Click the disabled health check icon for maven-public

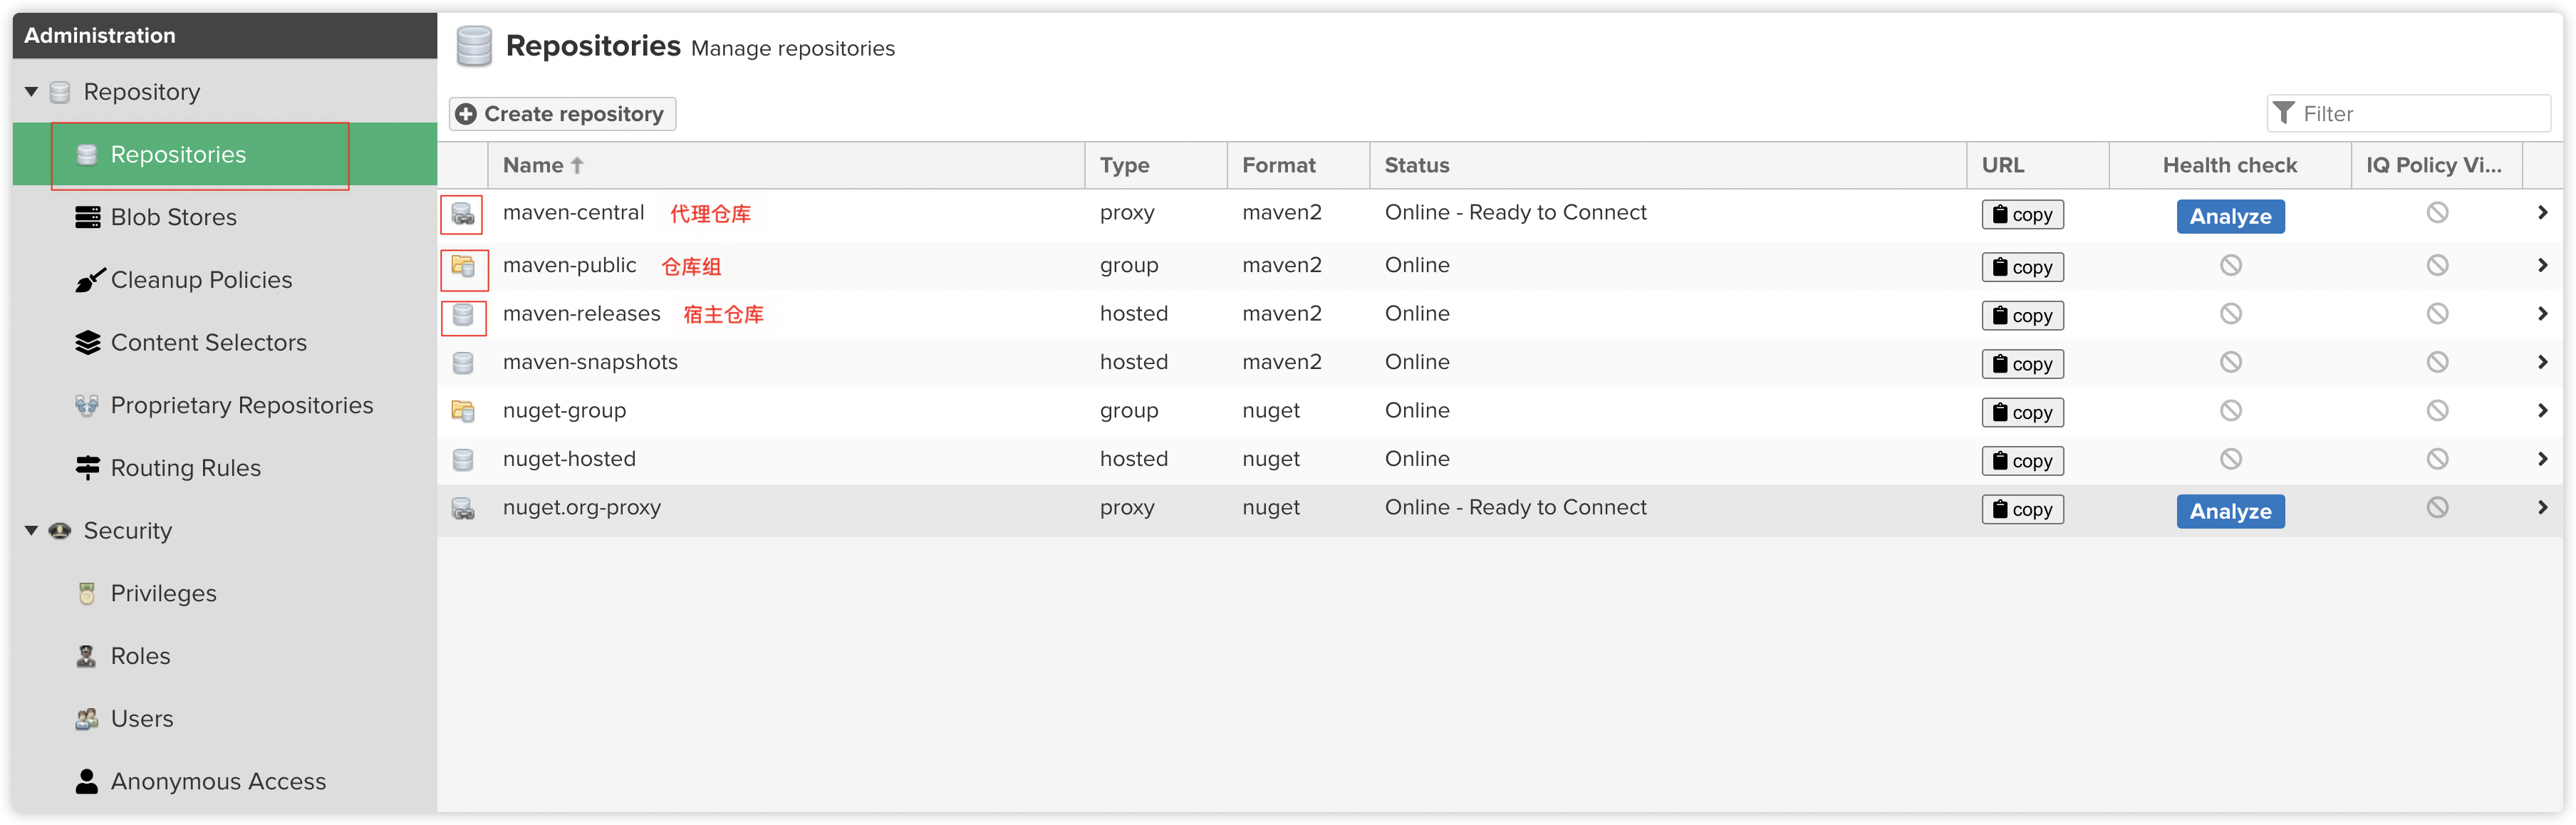(x=2231, y=265)
